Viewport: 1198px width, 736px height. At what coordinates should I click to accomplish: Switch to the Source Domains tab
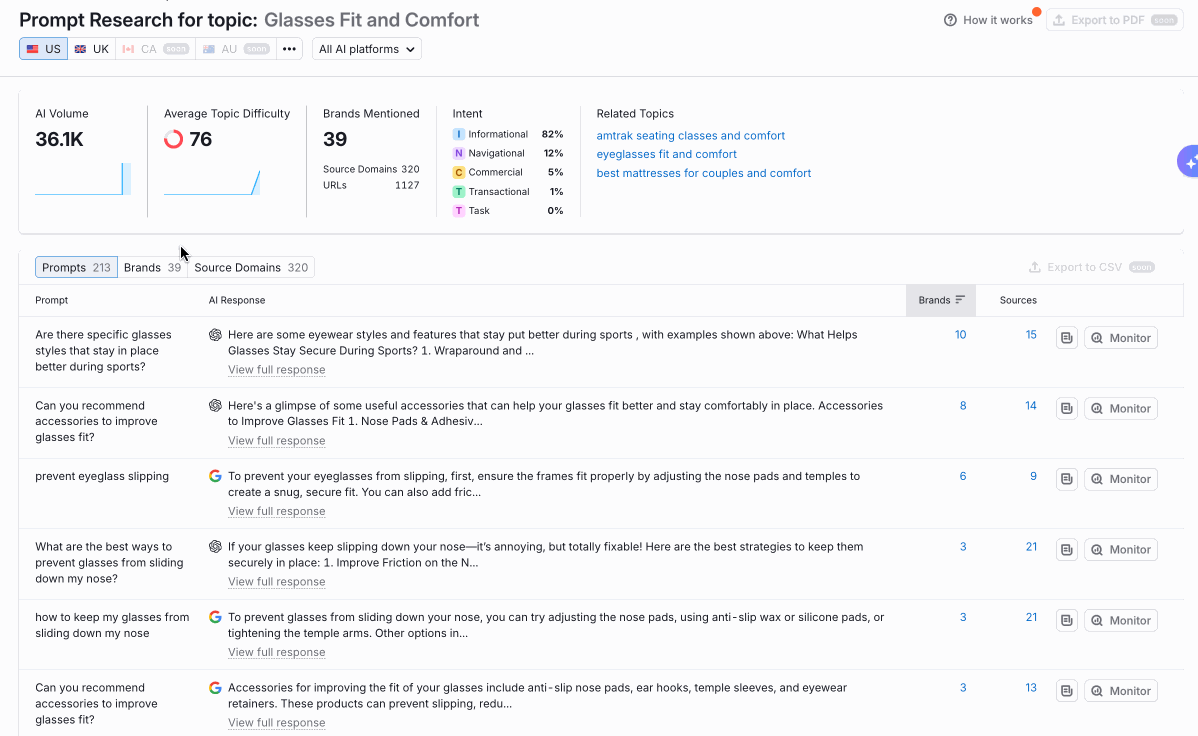click(x=250, y=267)
